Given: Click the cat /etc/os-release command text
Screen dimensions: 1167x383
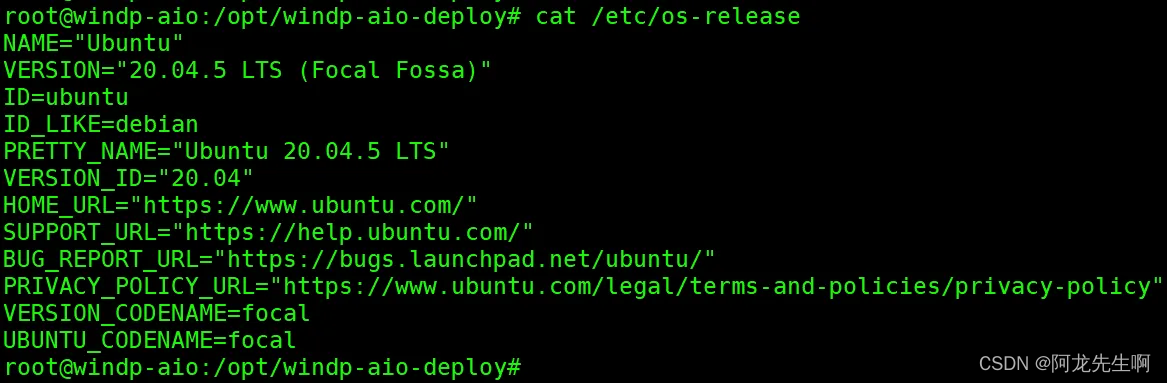Looking at the screenshot, I should tap(668, 16).
